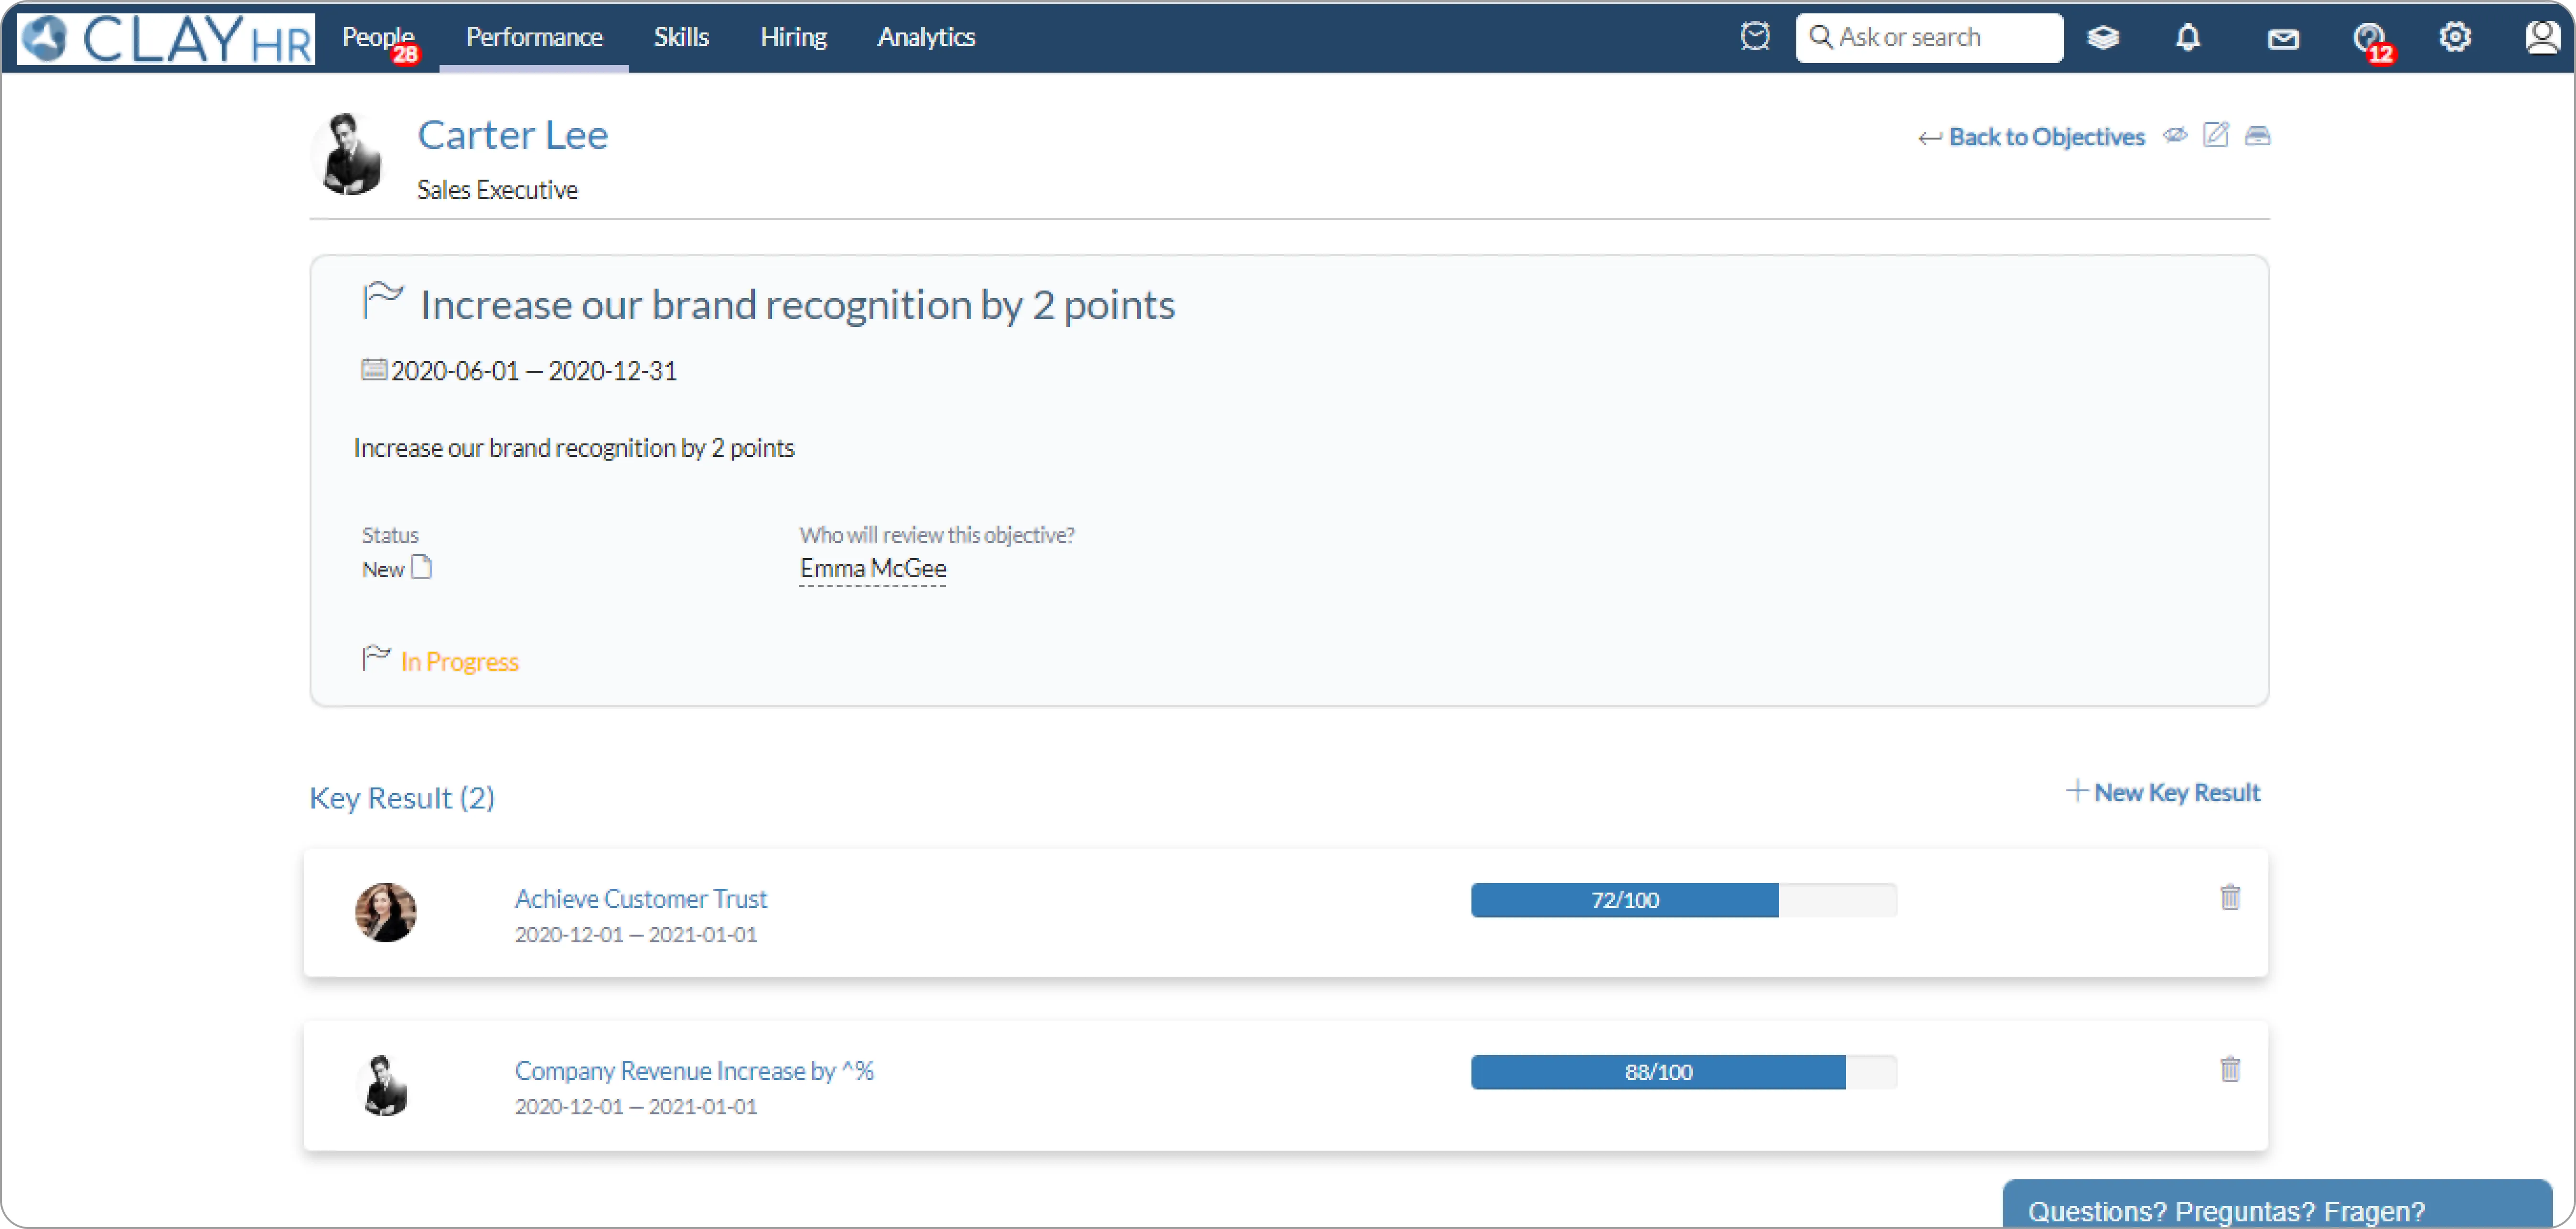This screenshot has height=1229, width=2576.
Task: Open the Emma McGee reviewer field
Action: click(x=872, y=569)
